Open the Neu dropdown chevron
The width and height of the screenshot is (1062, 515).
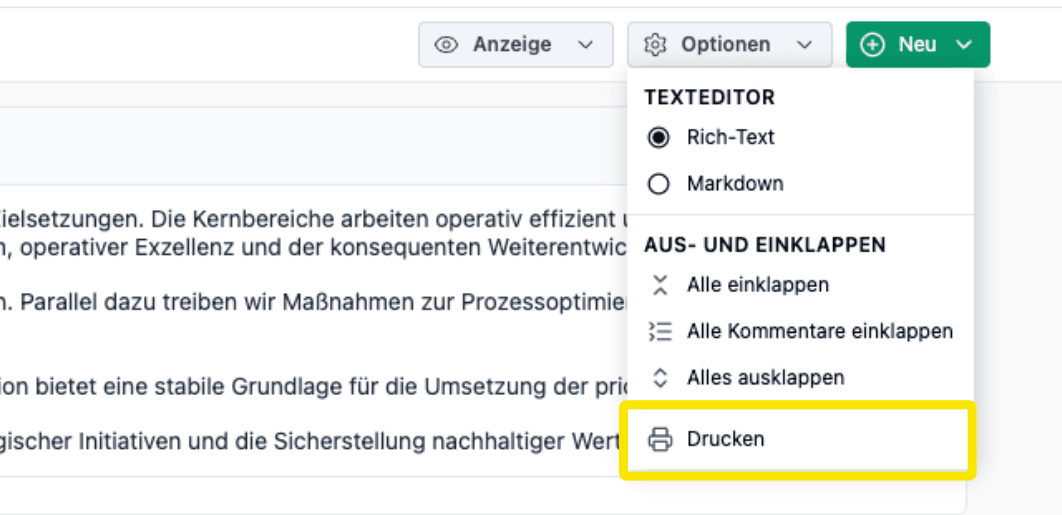coord(963,45)
